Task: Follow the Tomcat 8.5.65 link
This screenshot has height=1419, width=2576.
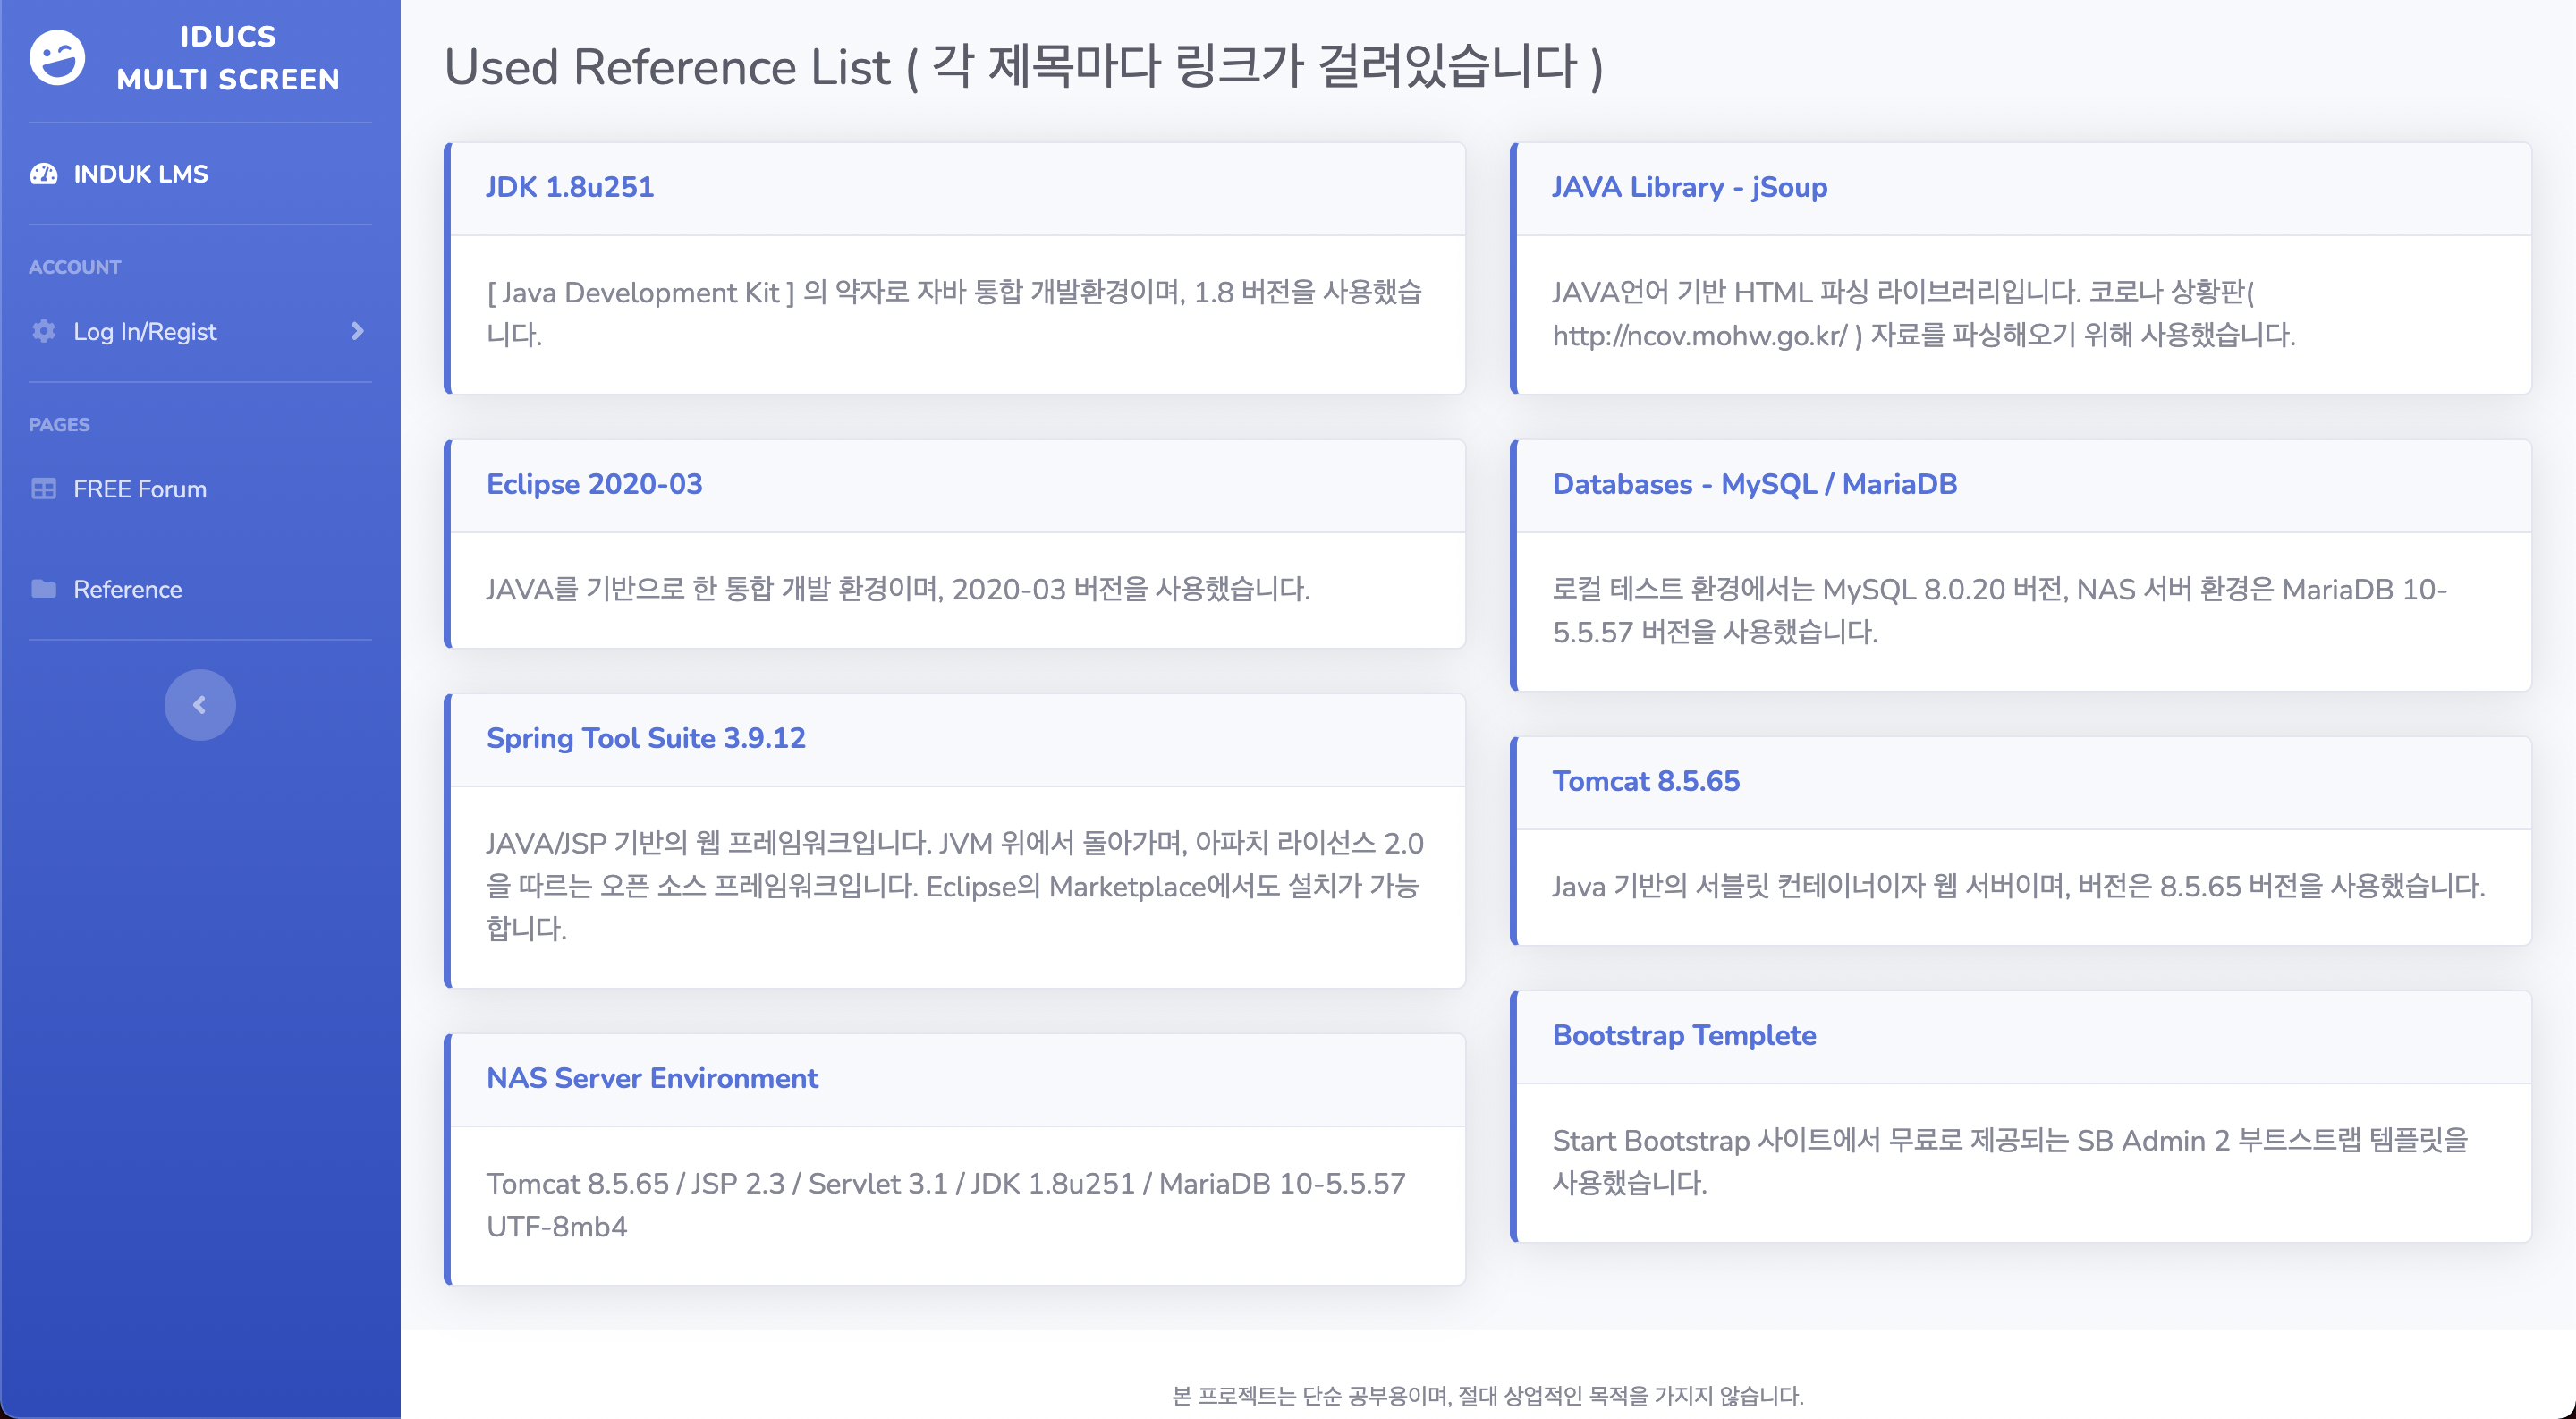Action: click(1645, 781)
